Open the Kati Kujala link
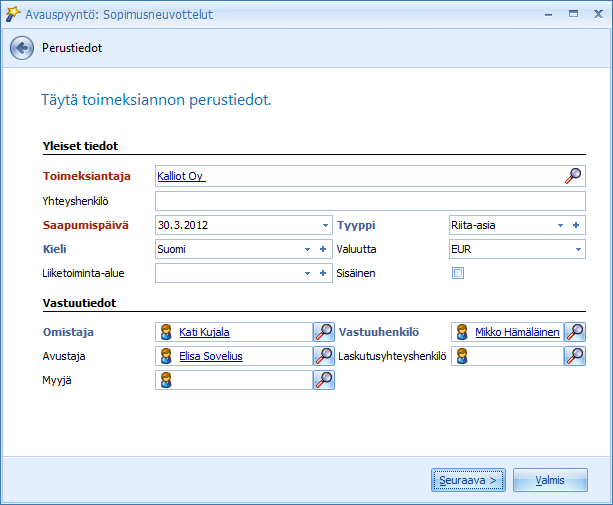Image resolution: width=613 pixels, height=505 pixels. click(204, 332)
